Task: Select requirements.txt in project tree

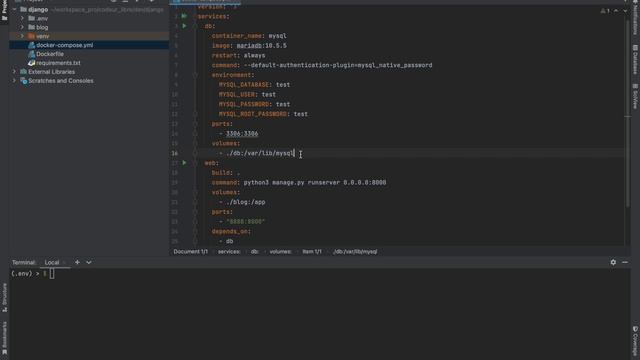Action: click(89, 63)
